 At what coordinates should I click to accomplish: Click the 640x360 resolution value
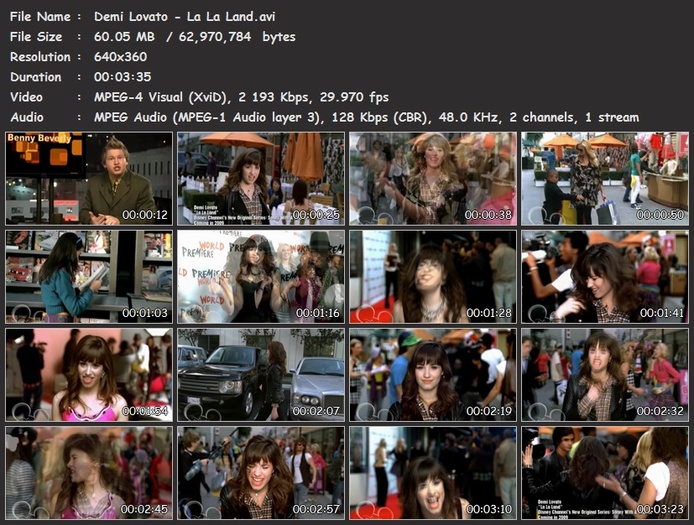pyautogui.click(x=119, y=57)
